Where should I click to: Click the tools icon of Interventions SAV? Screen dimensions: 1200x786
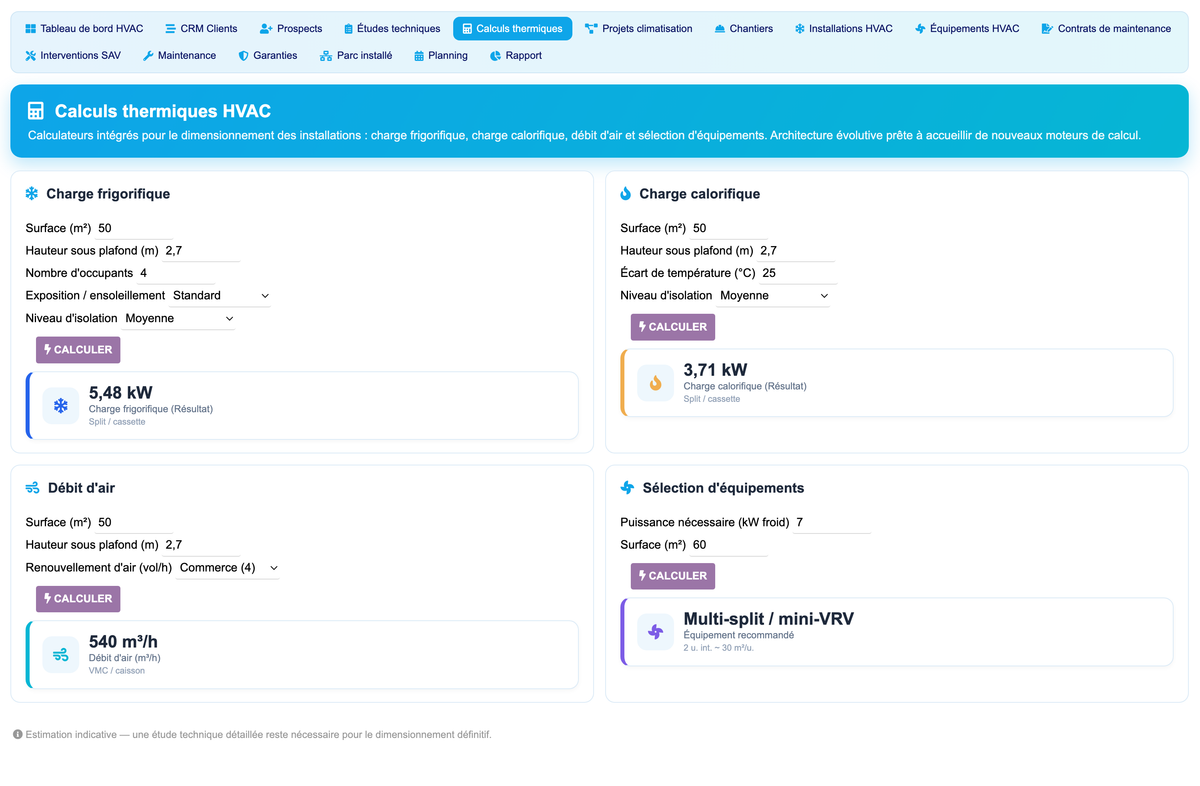coord(30,56)
